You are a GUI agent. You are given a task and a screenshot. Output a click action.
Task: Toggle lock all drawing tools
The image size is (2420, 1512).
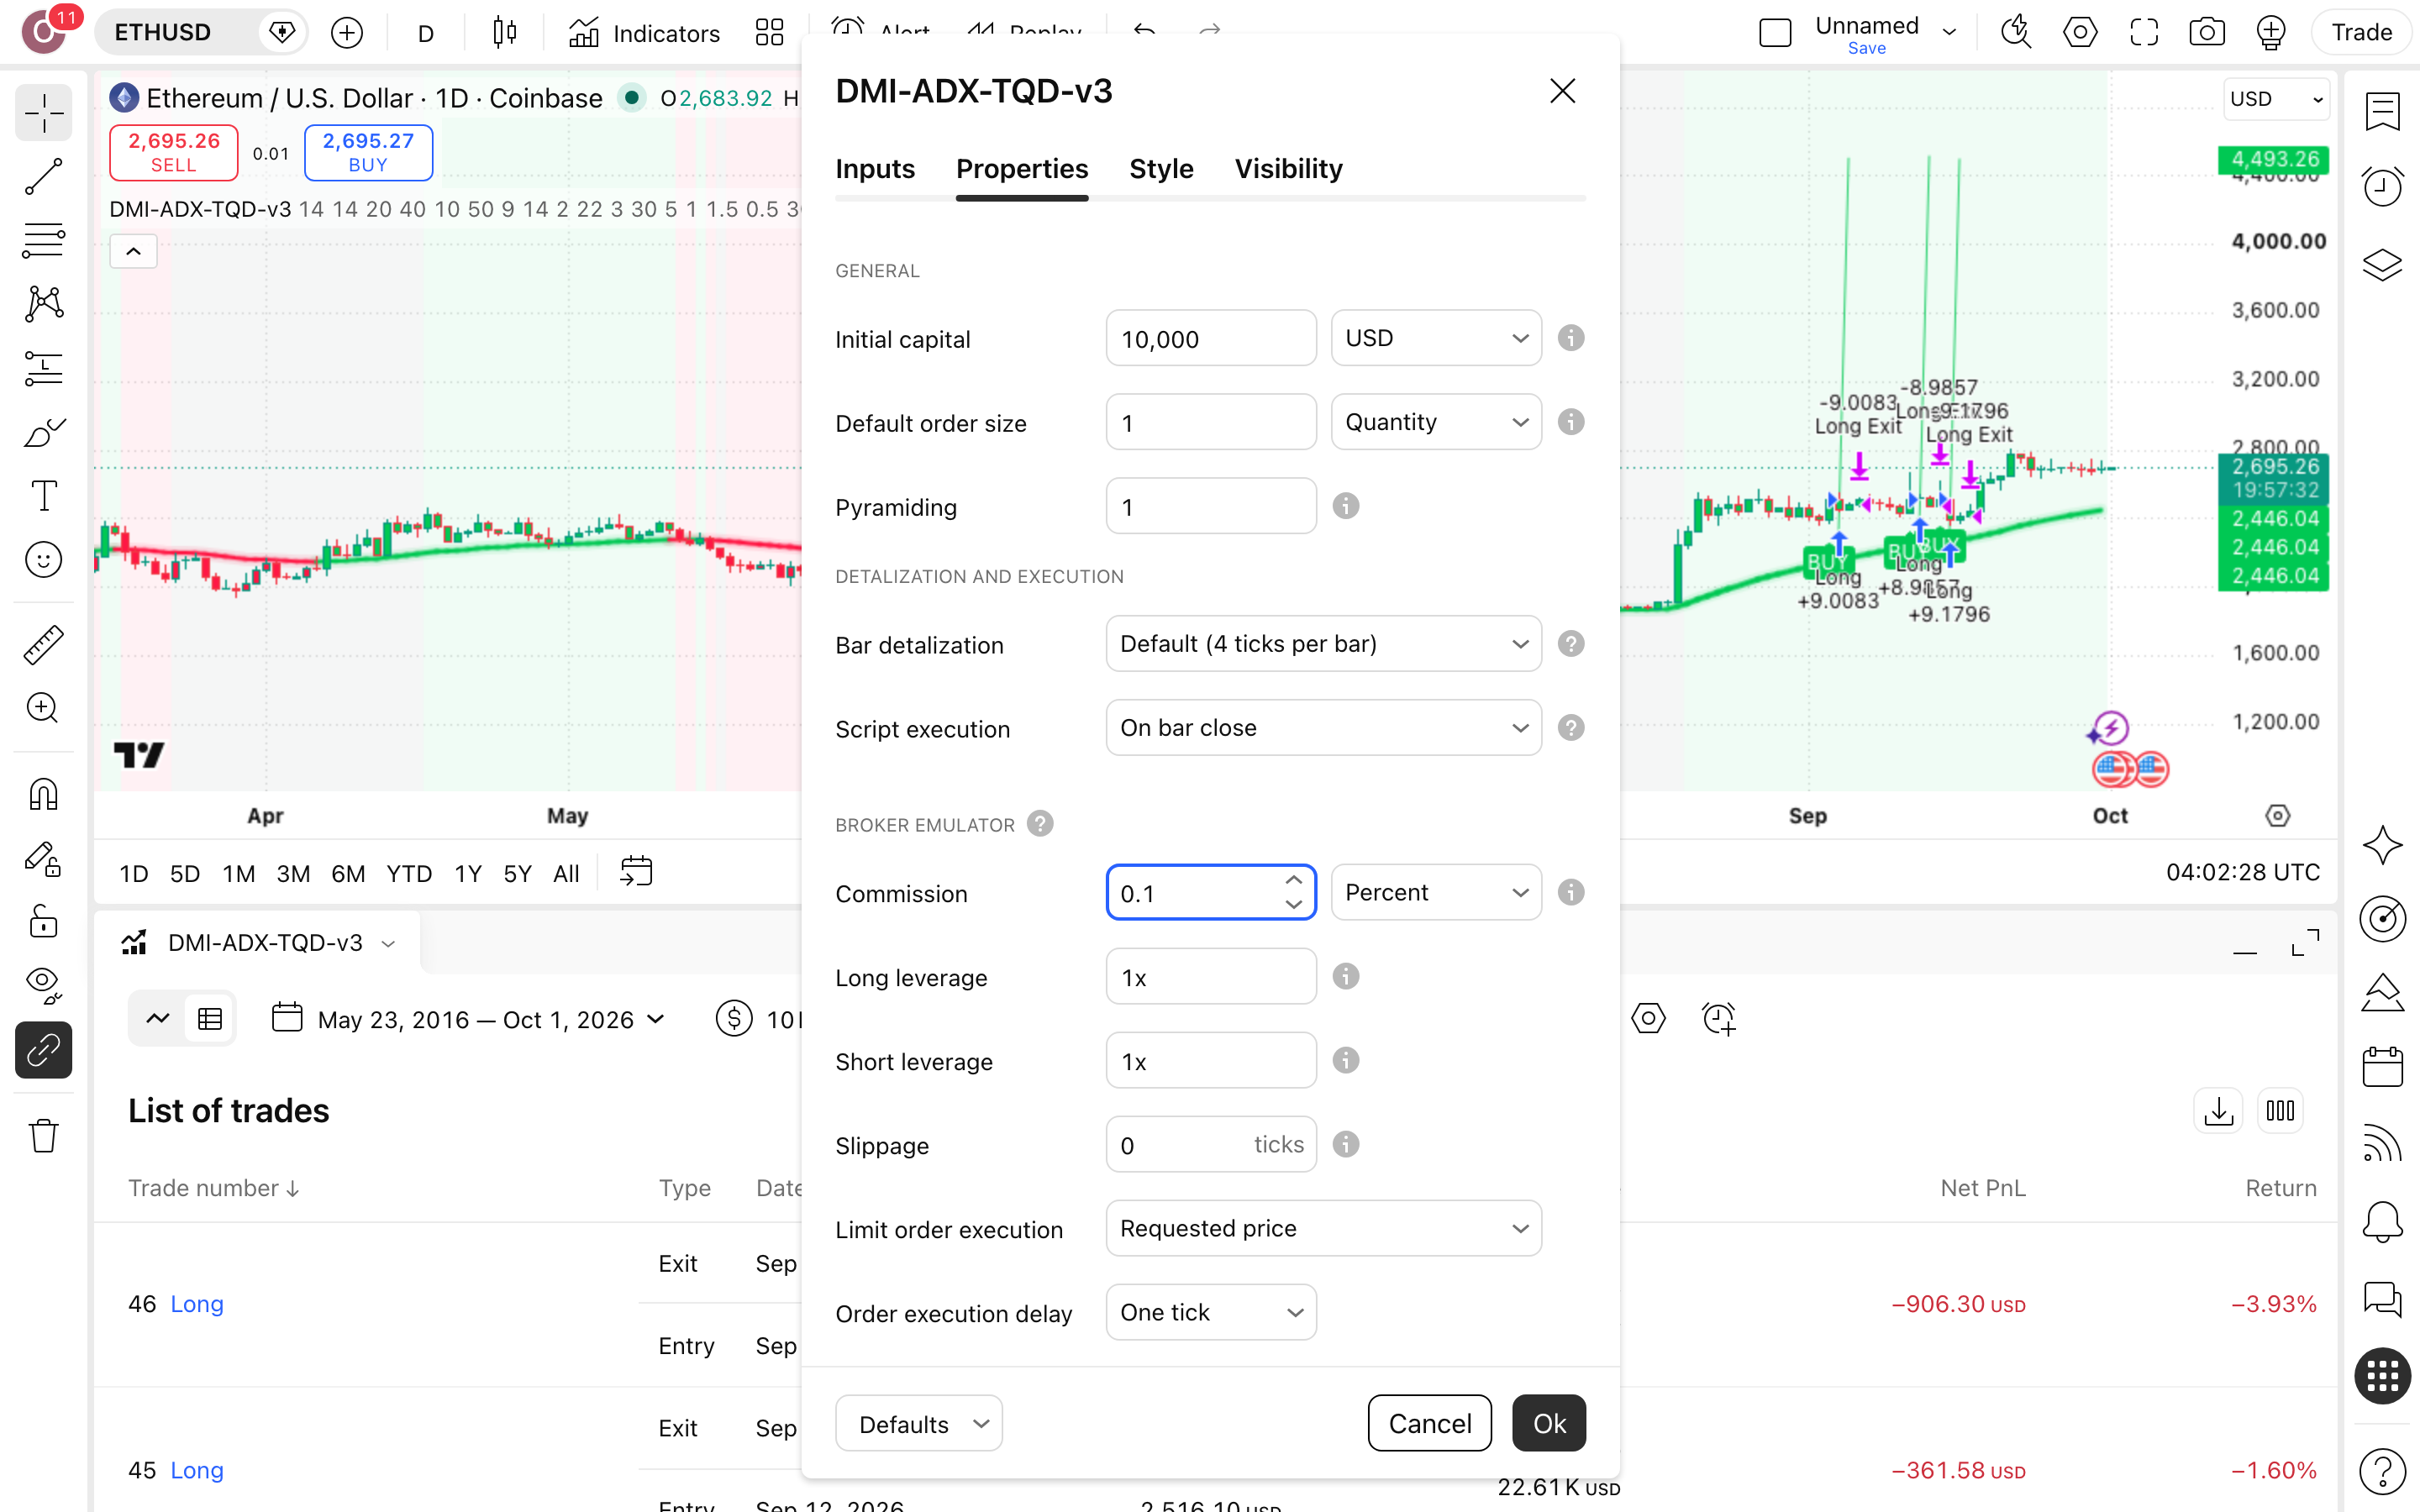(43, 921)
